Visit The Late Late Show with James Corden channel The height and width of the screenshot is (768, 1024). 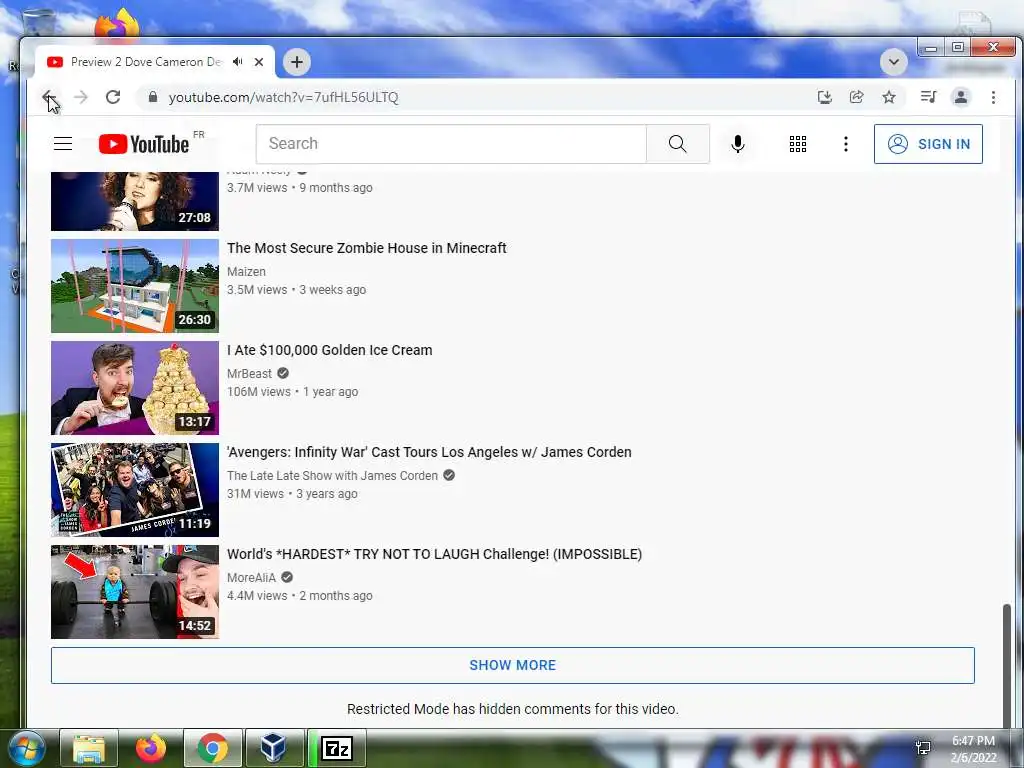click(x=332, y=475)
